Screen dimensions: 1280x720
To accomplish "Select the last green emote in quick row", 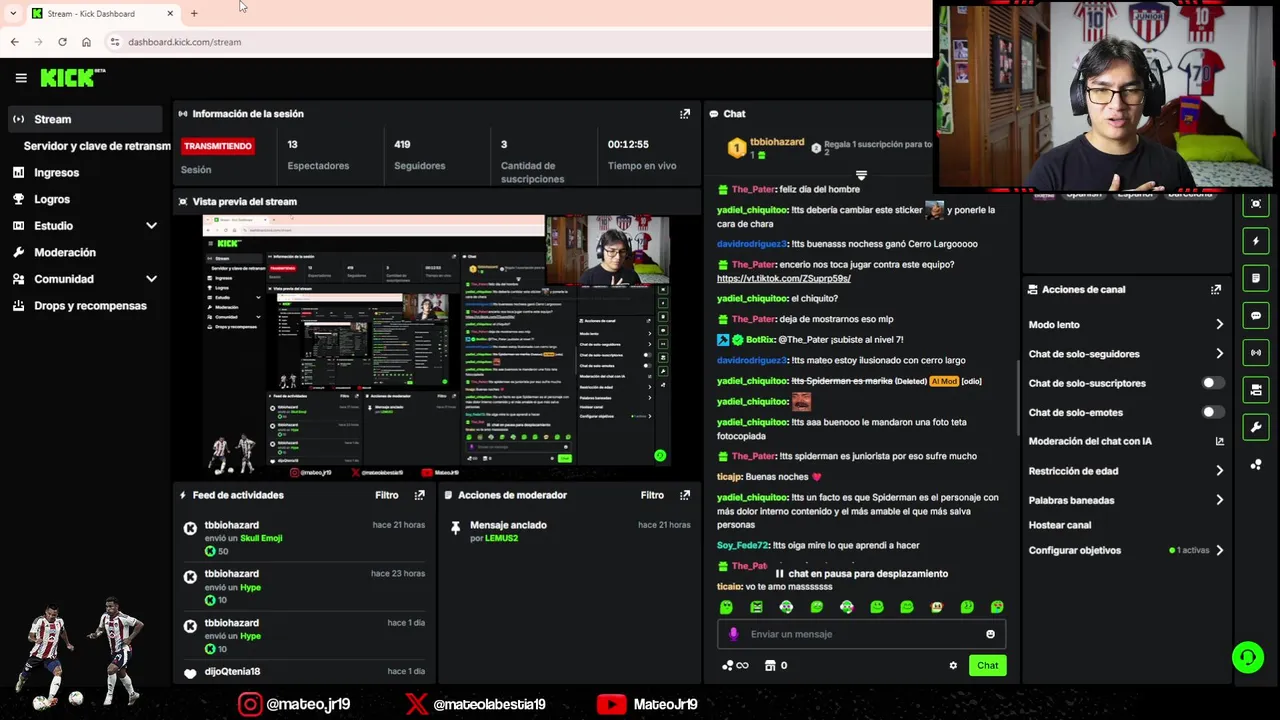I will (997, 607).
